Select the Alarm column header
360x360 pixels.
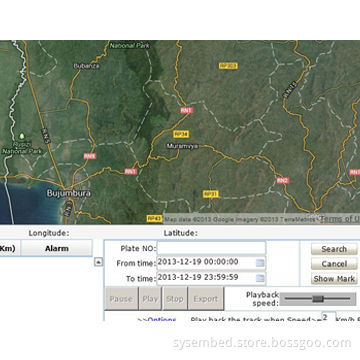point(57,248)
